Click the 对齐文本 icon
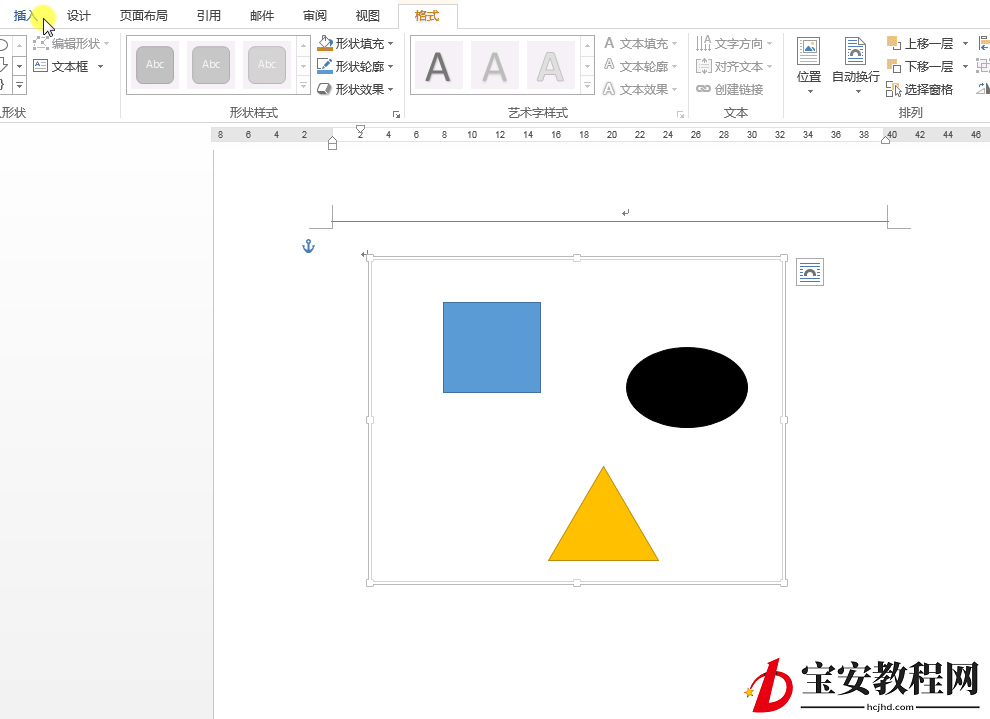Screen dimensions: 990x719 tap(704, 66)
